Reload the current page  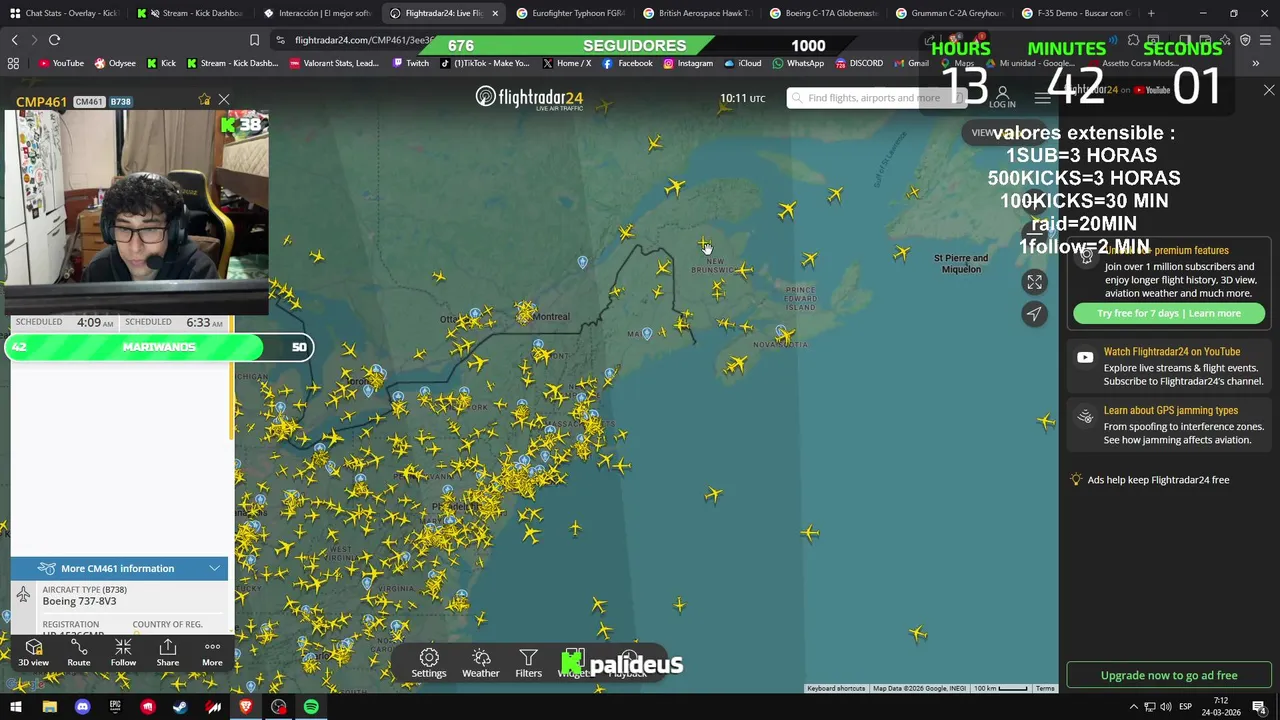point(54,40)
